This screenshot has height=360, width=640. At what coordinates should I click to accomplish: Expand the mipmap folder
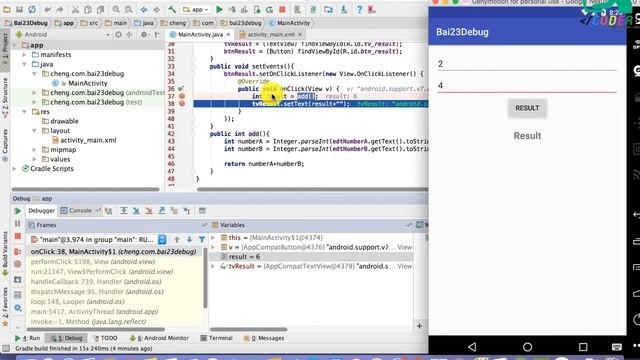pos(34,150)
